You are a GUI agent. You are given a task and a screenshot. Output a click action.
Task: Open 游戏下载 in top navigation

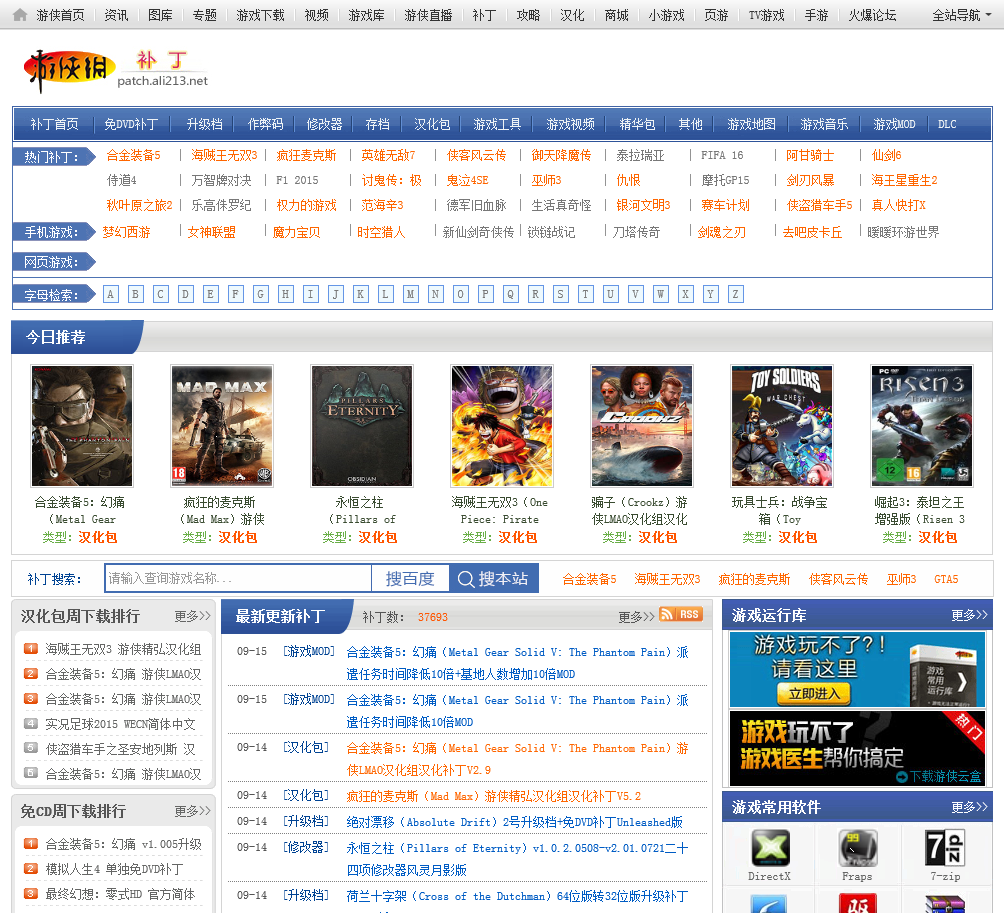[260, 15]
